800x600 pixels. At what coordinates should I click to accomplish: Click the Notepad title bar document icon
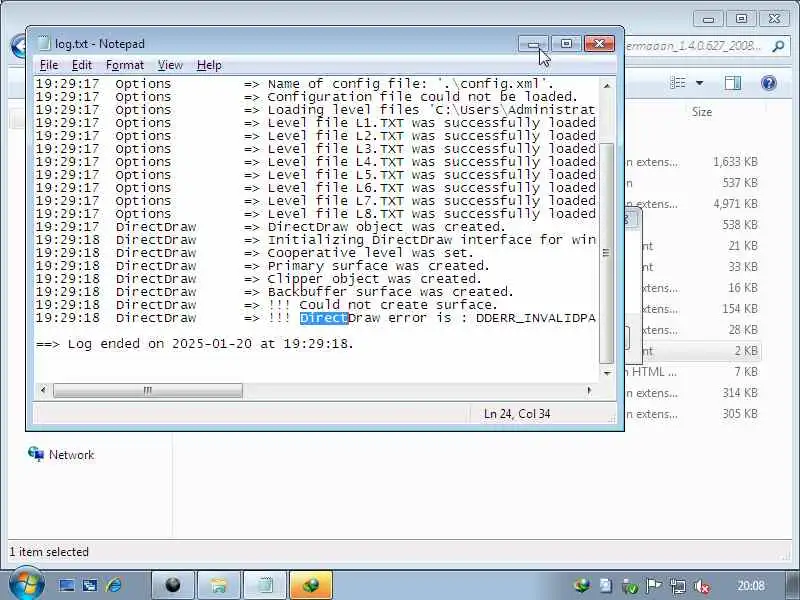tap(44, 44)
